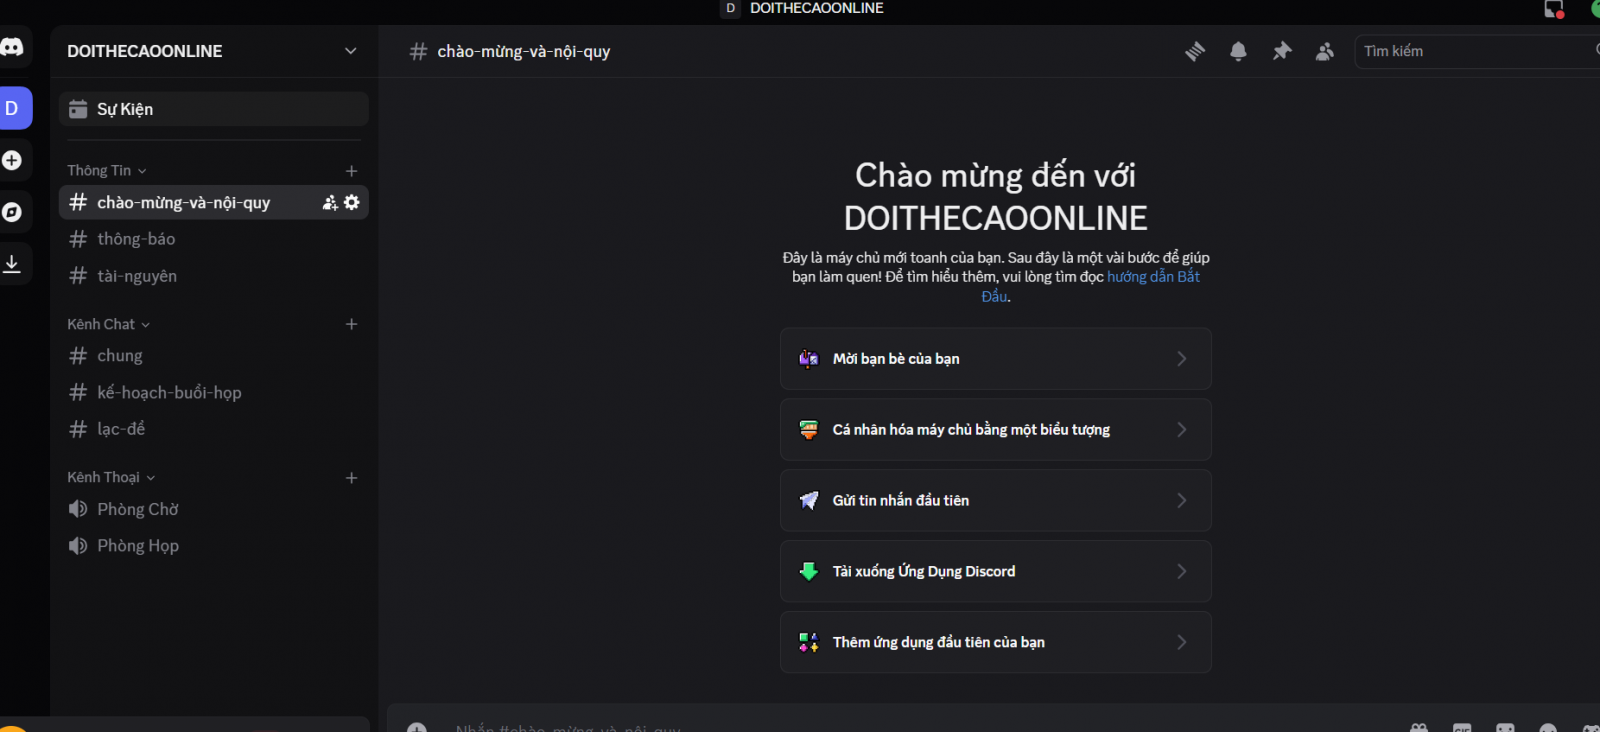The height and width of the screenshot is (732, 1600).
Task: Add channel to Kênh Chat category
Action: pos(351,324)
